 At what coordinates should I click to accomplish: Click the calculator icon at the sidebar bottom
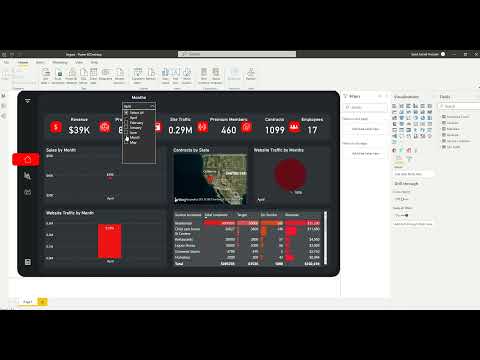(x=28, y=262)
